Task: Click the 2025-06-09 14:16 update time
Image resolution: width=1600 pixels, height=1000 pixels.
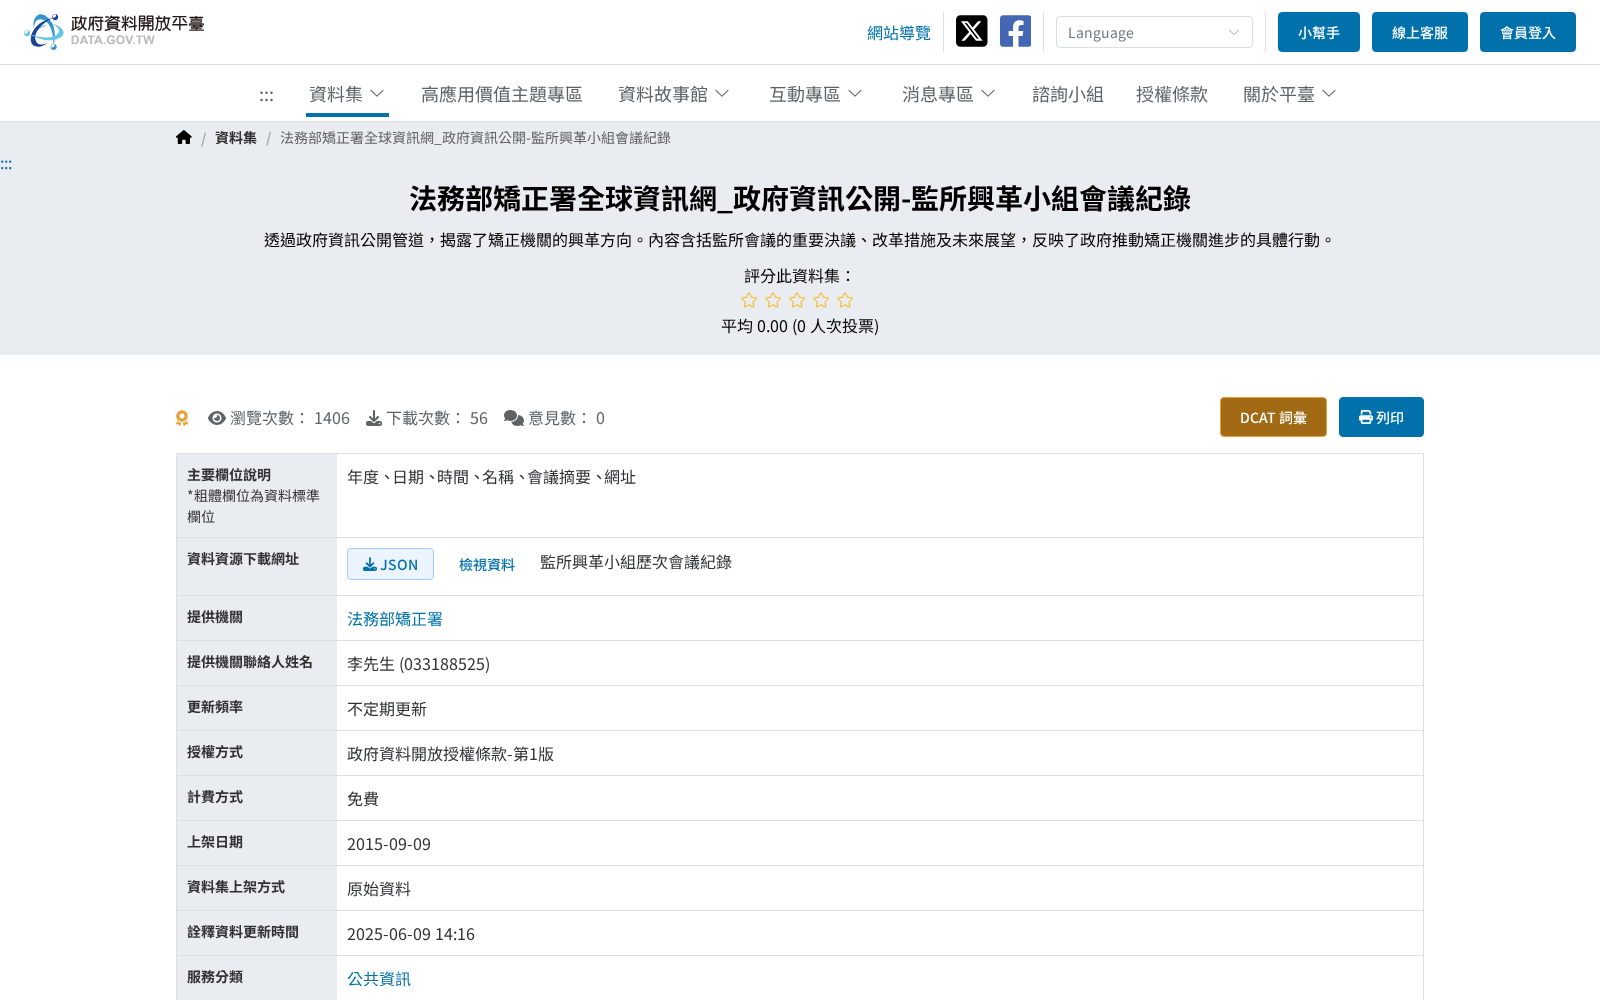Action: pyautogui.click(x=411, y=934)
